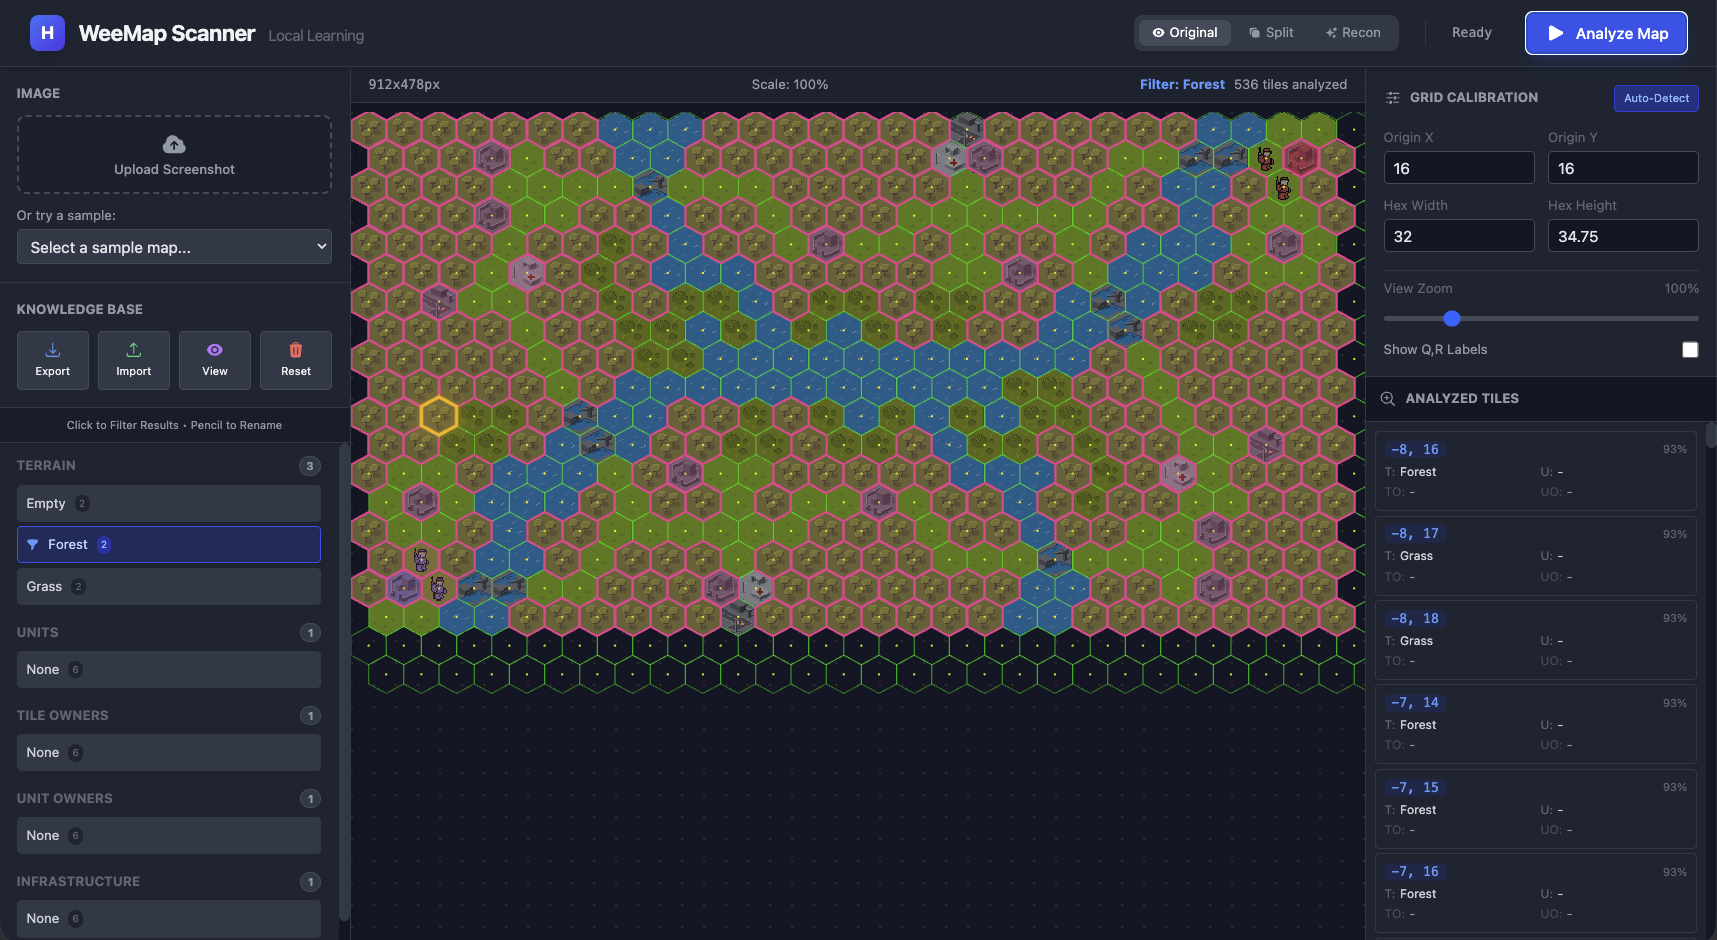The width and height of the screenshot is (1717, 940).
Task: Click the Hex Width input field
Action: [x=1458, y=236]
